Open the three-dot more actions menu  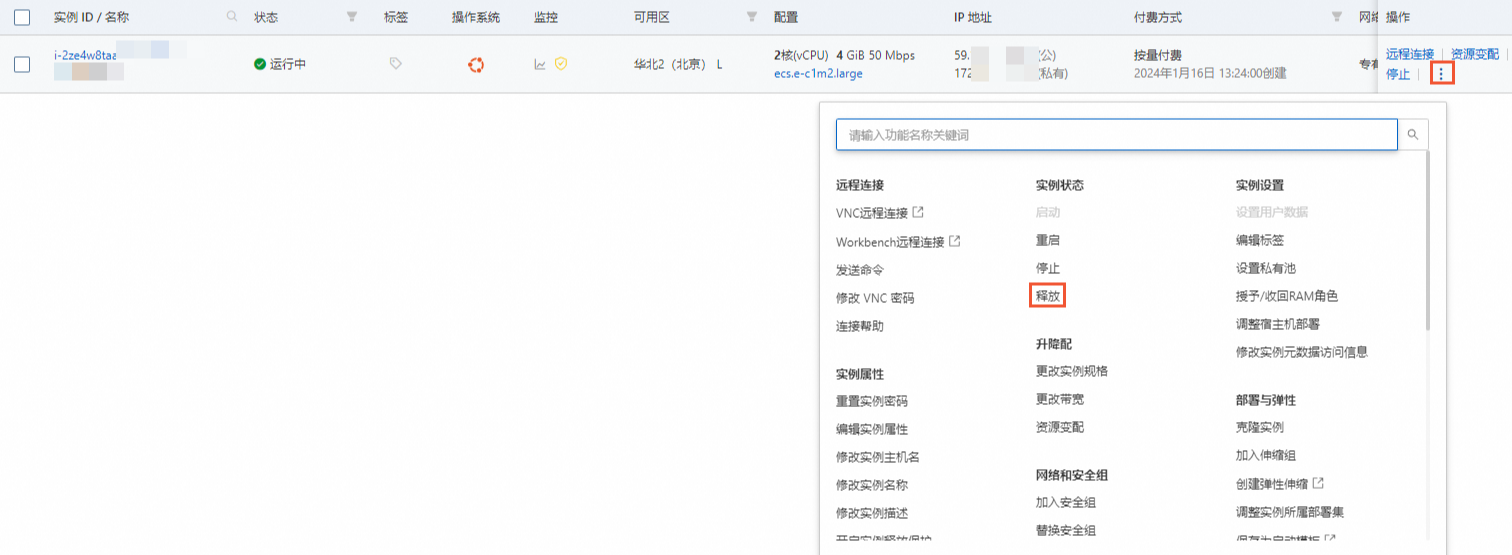pyautogui.click(x=1441, y=73)
